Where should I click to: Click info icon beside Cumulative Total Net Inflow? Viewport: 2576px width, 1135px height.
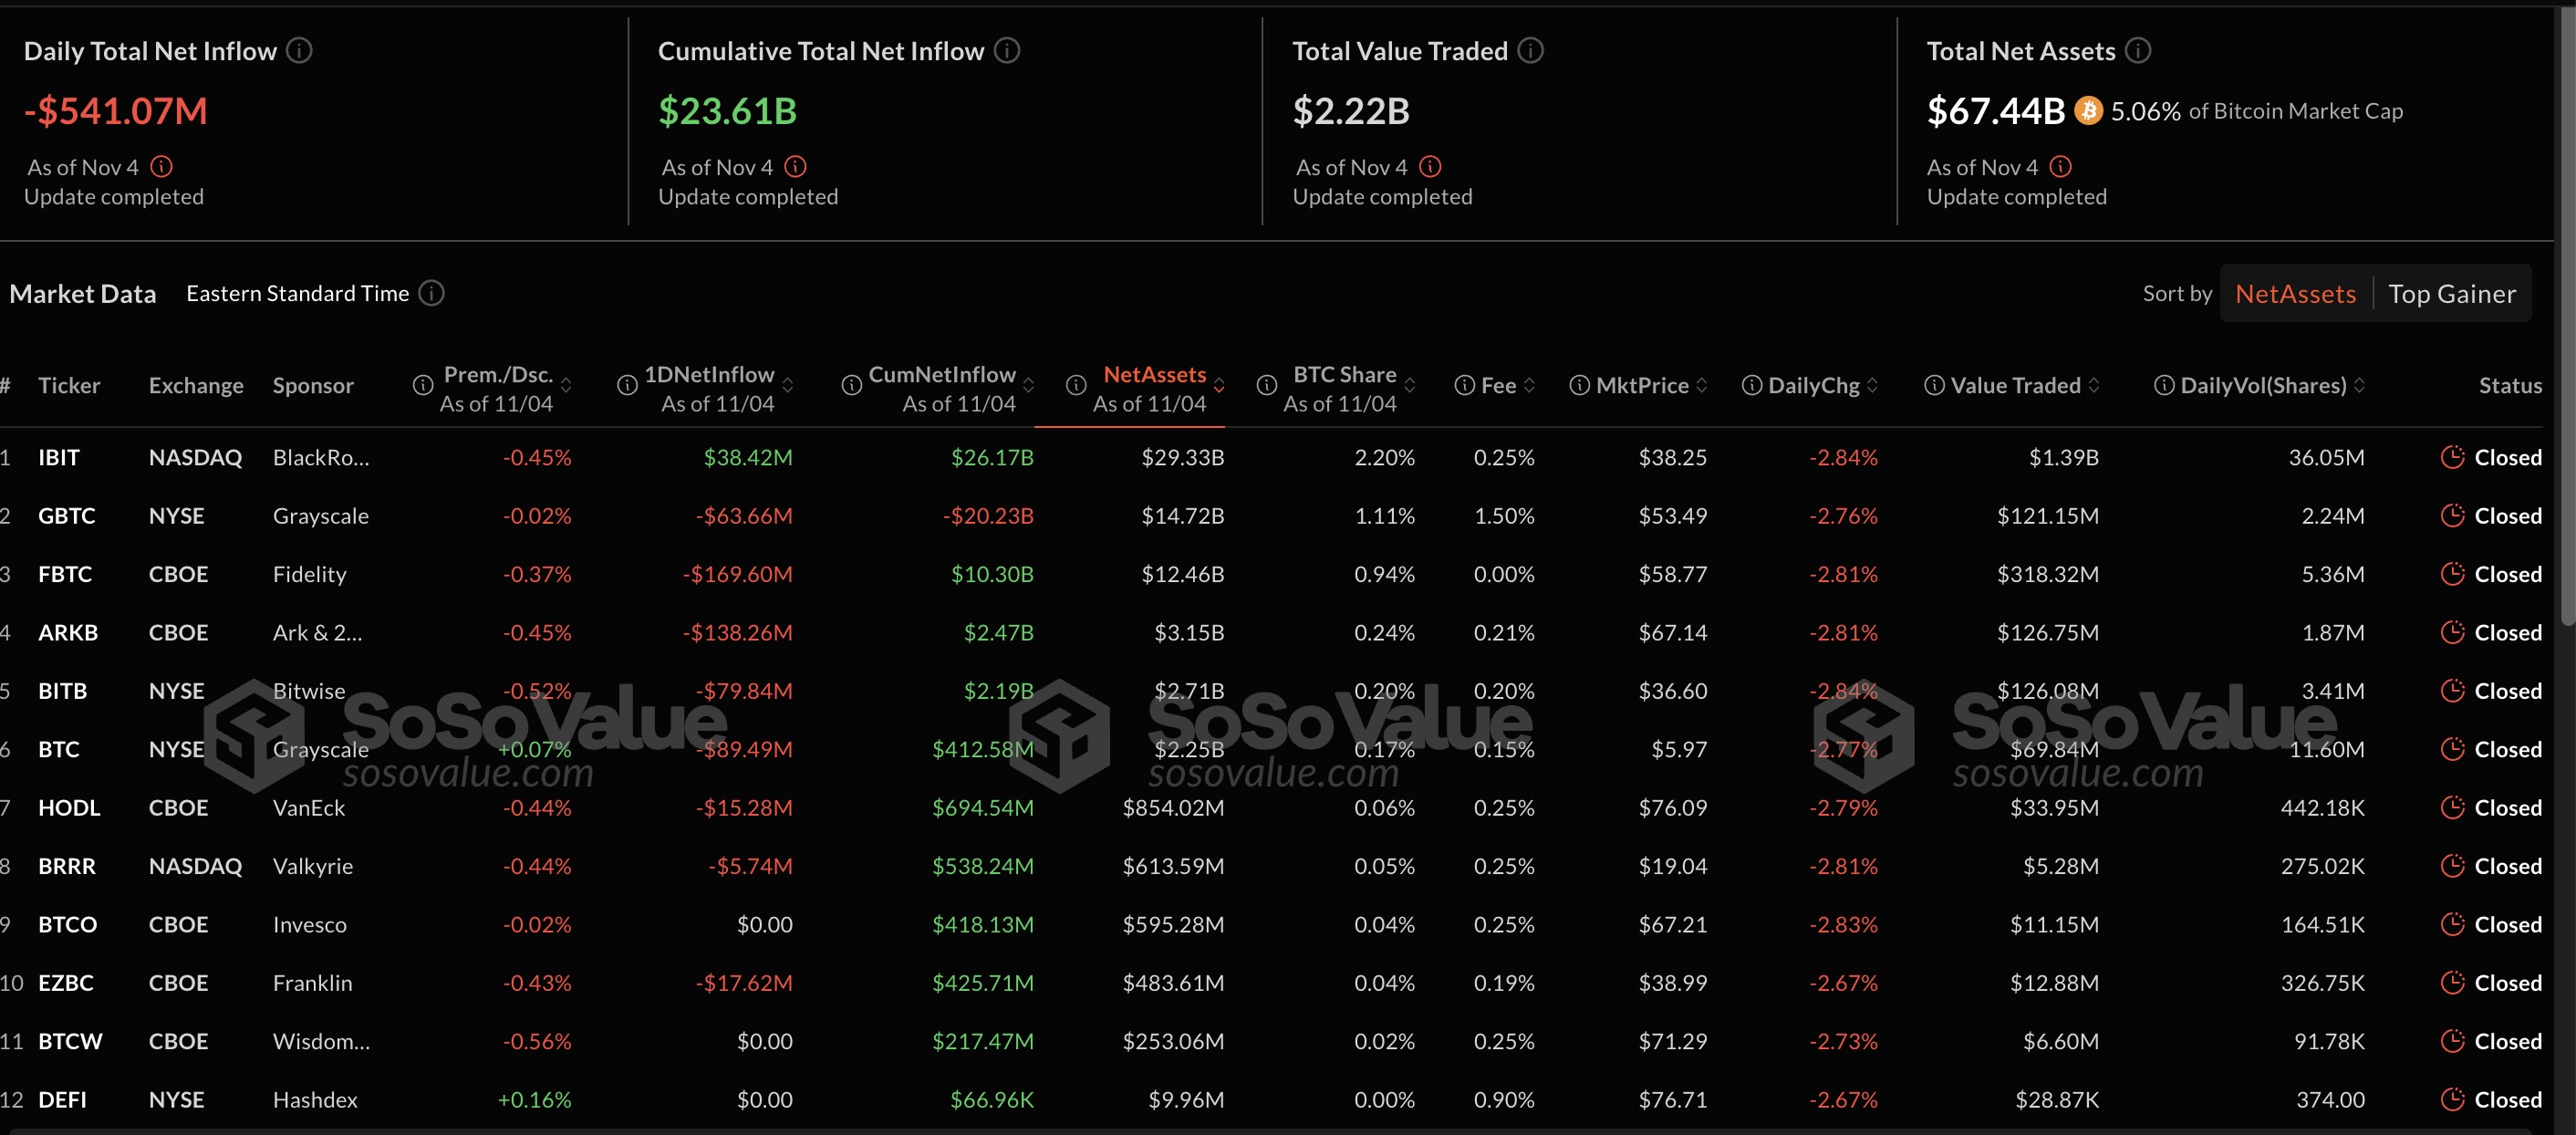click(x=1007, y=50)
